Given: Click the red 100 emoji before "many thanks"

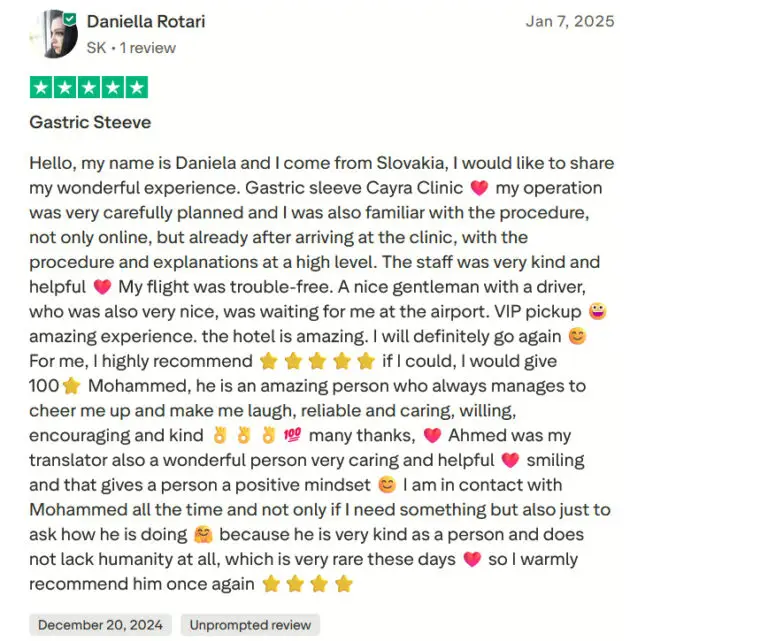Looking at the screenshot, I should 293,435.
